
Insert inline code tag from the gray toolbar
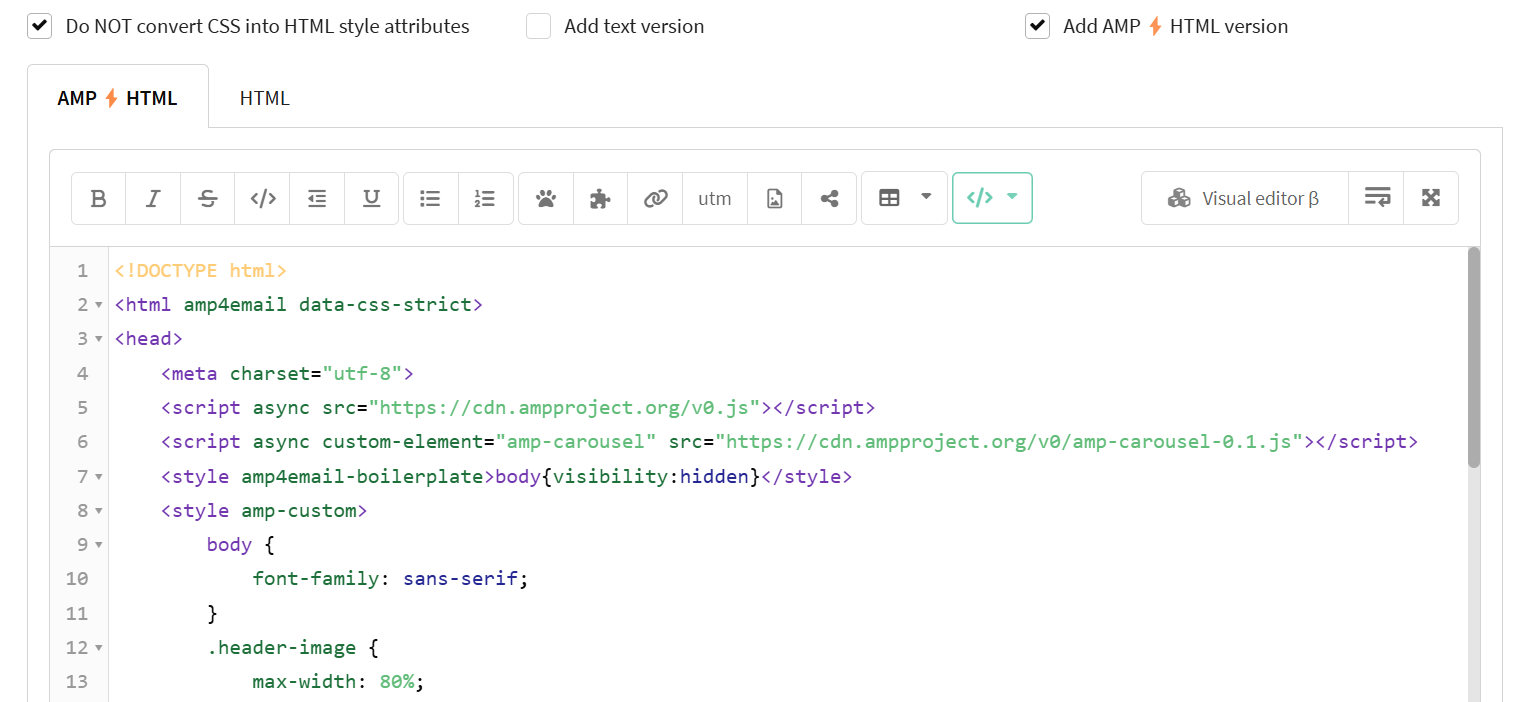pyautogui.click(x=263, y=198)
